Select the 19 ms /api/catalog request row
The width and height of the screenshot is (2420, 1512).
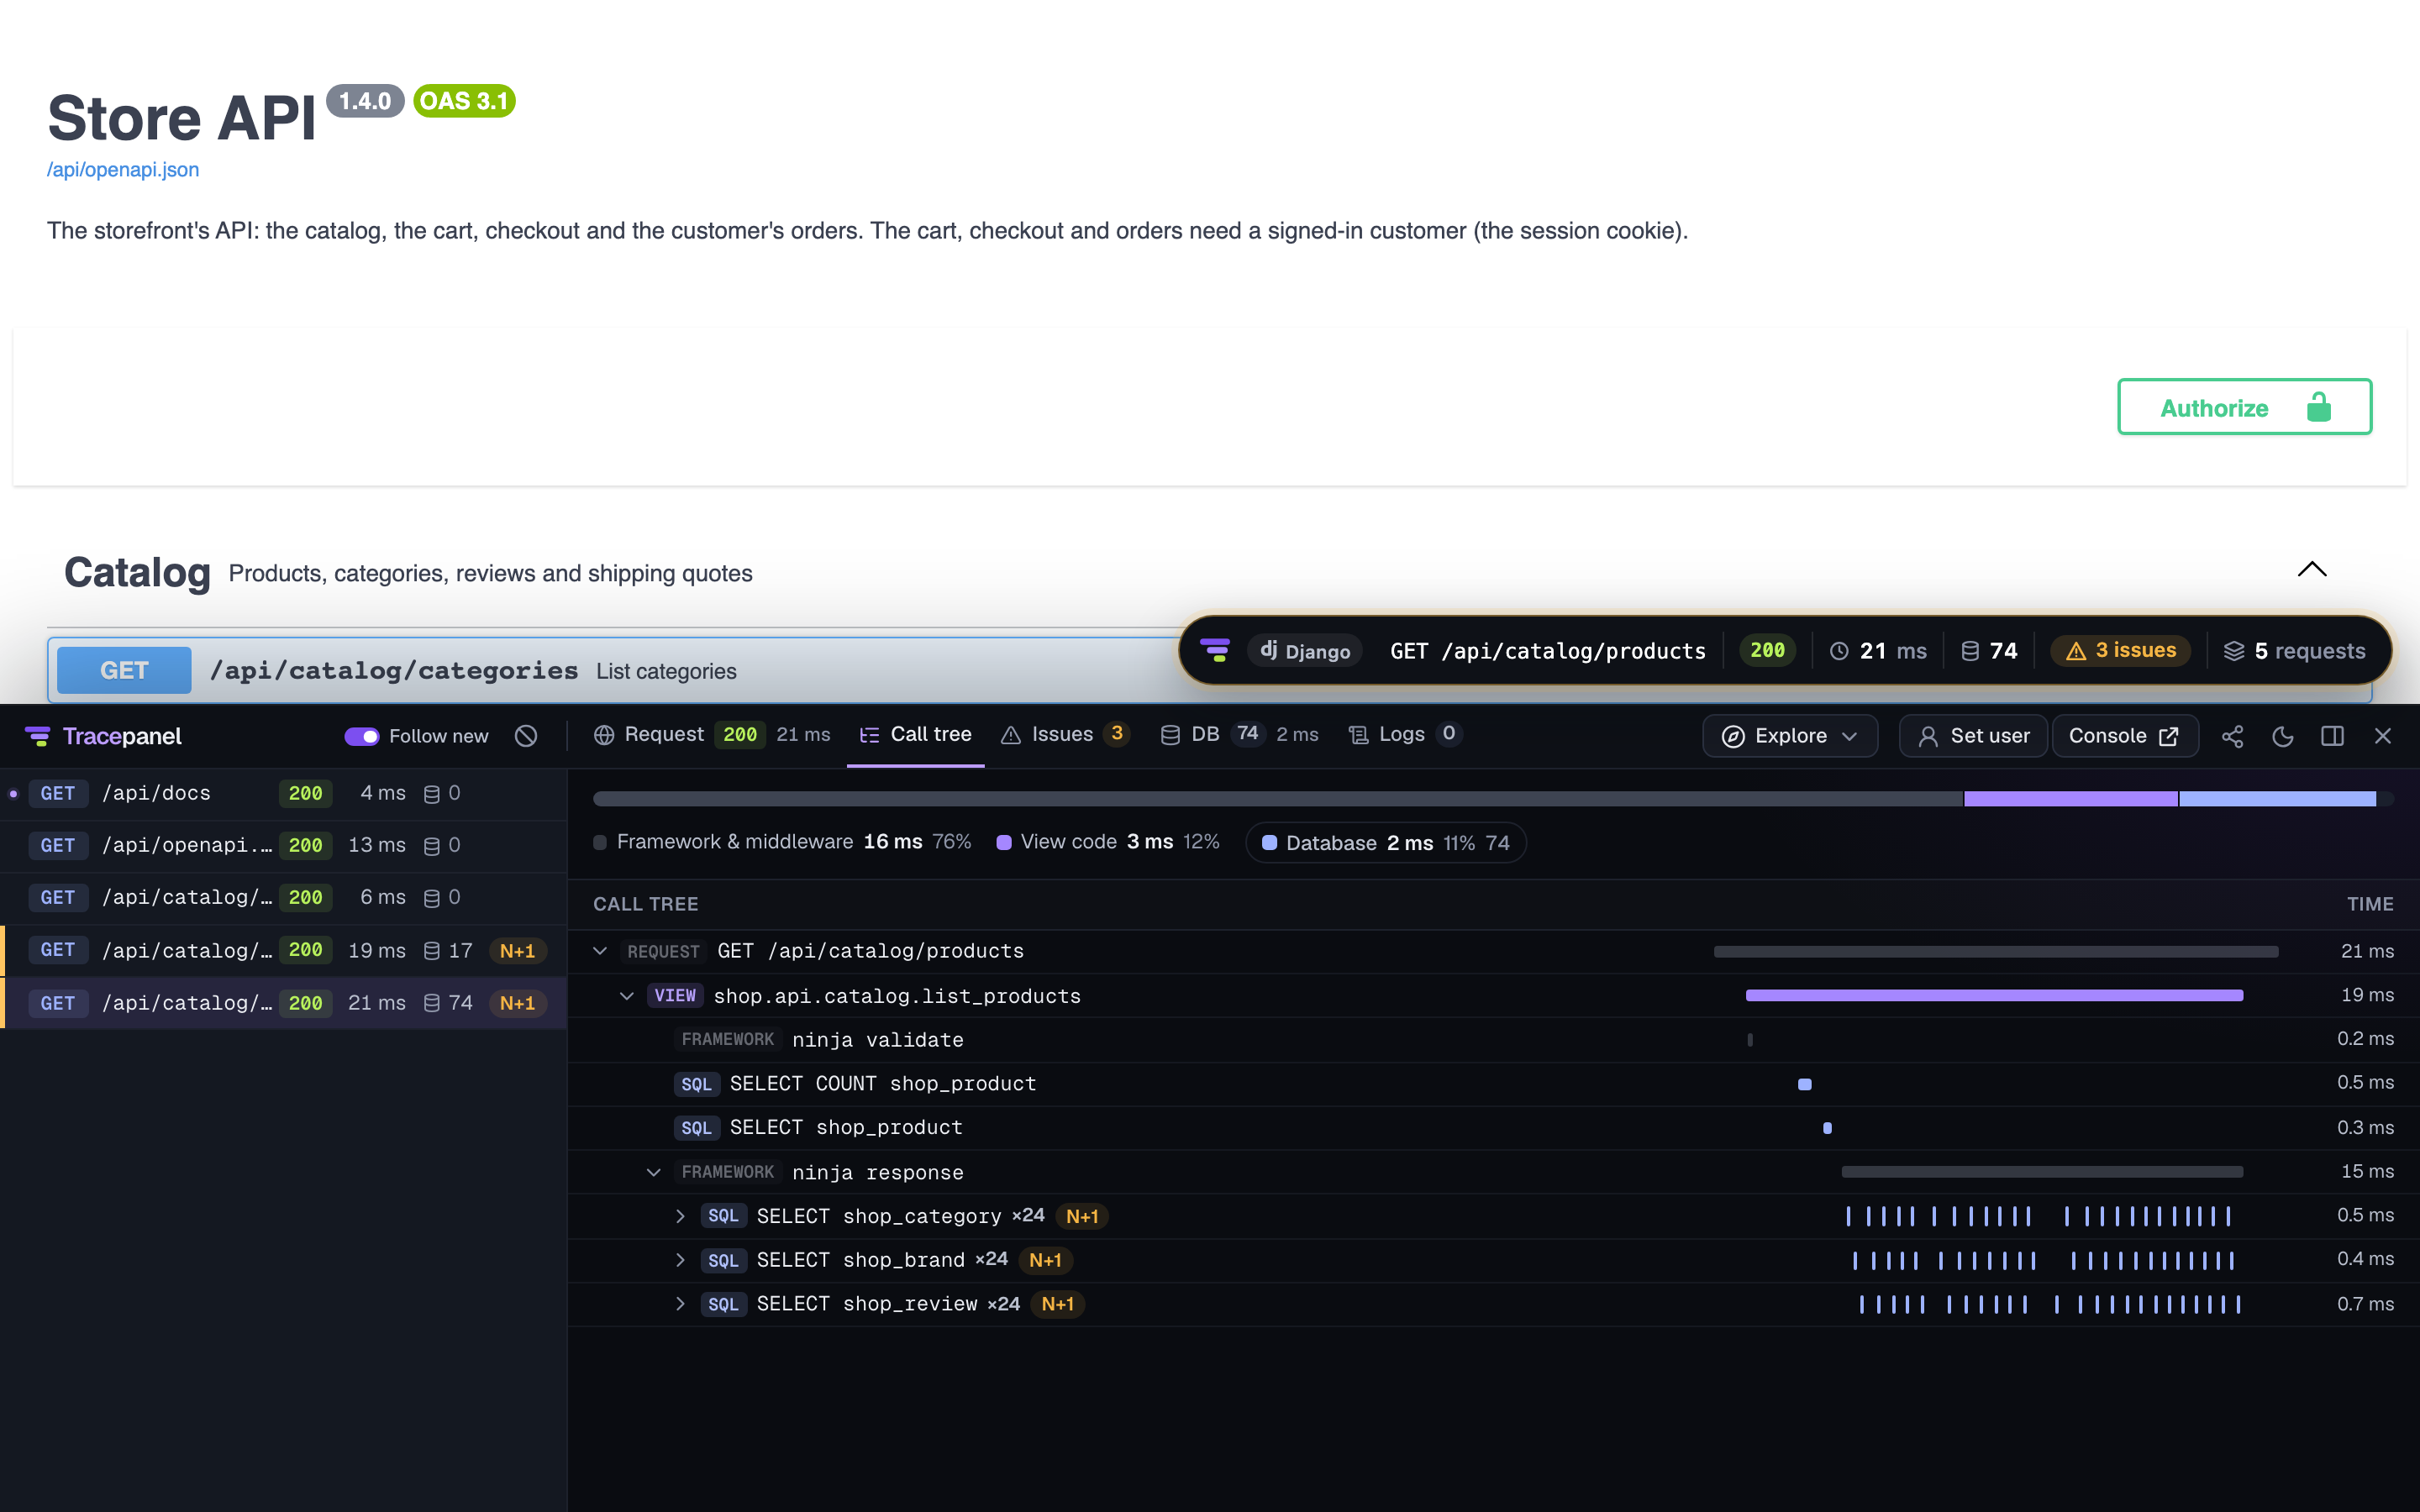pos(284,951)
